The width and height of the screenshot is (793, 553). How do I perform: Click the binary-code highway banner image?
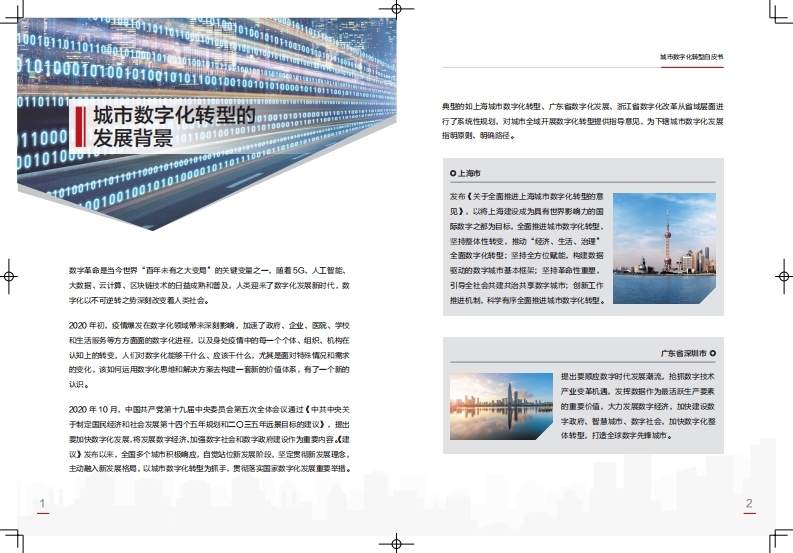[x=207, y=124]
